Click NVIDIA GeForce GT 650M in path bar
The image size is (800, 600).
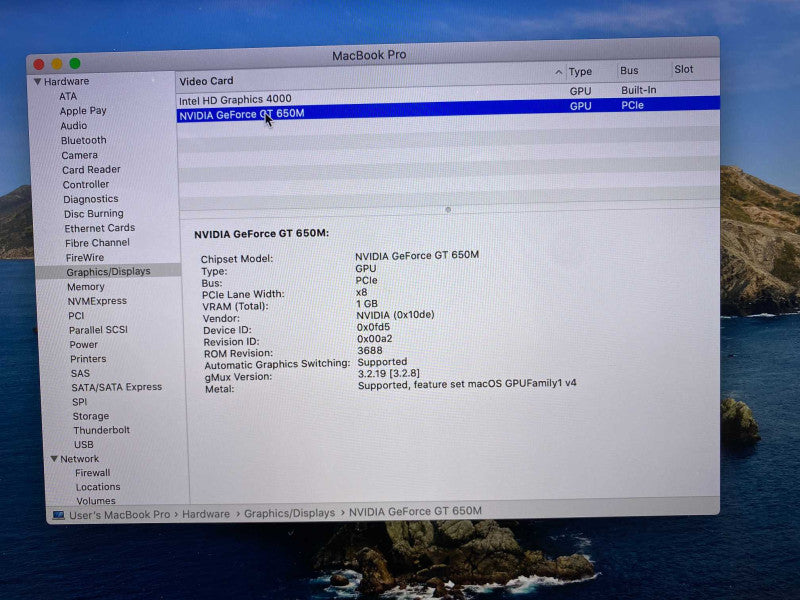pos(415,511)
